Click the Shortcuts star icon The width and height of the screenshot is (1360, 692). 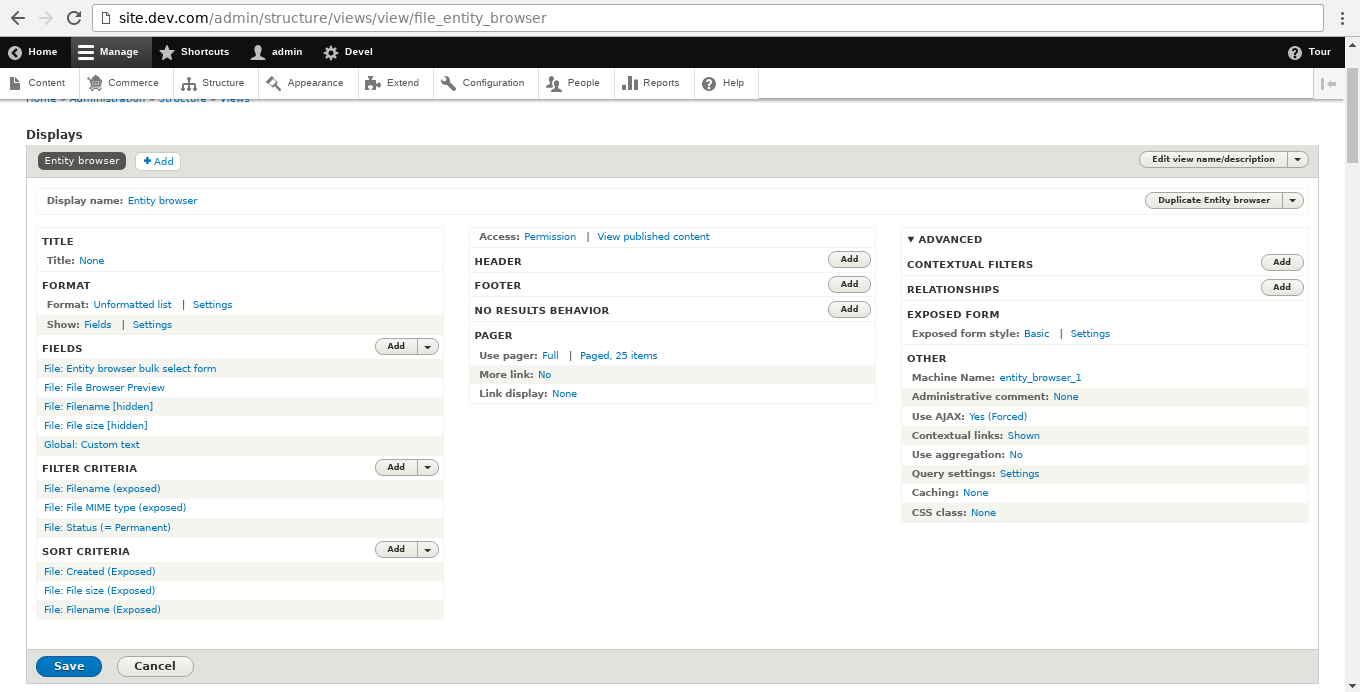[168, 52]
